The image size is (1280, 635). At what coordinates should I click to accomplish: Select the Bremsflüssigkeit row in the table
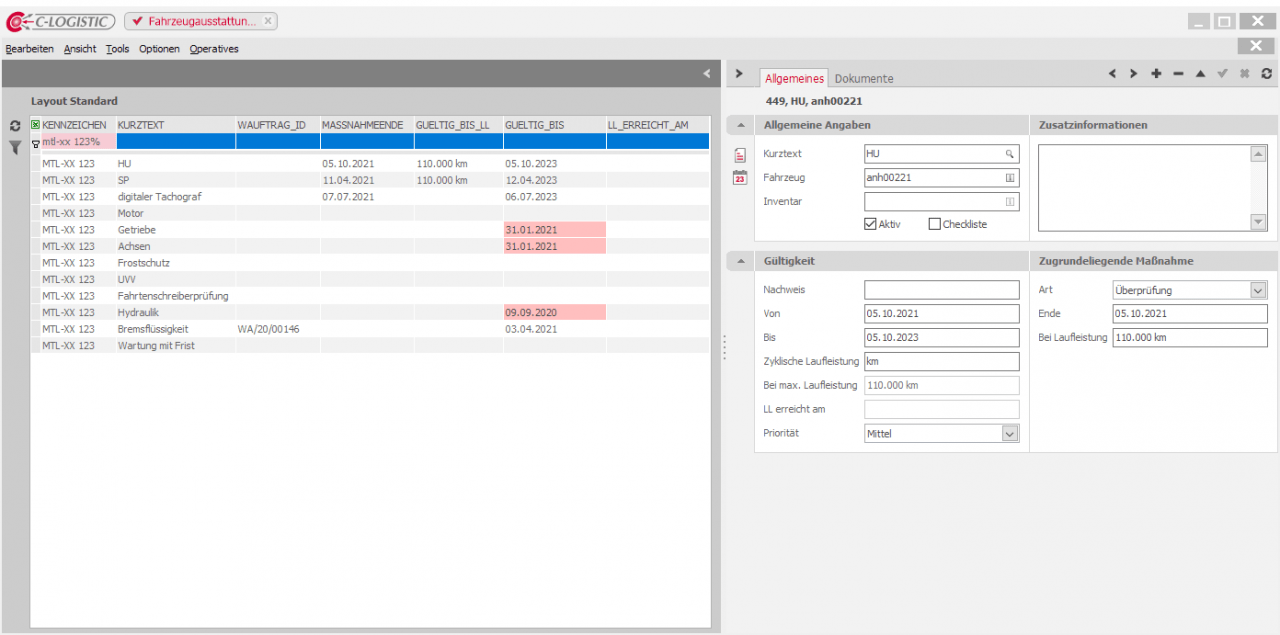click(152, 329)
